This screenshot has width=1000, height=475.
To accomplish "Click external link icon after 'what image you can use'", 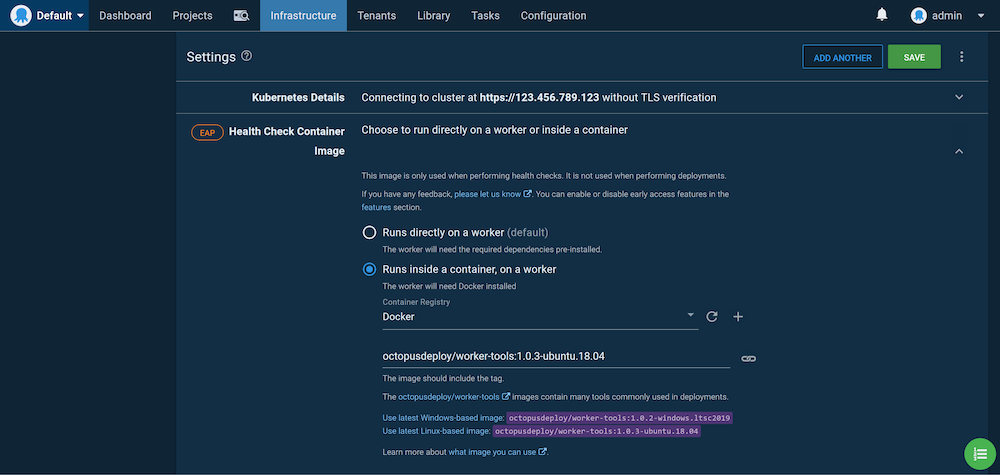I will point(543,452).
